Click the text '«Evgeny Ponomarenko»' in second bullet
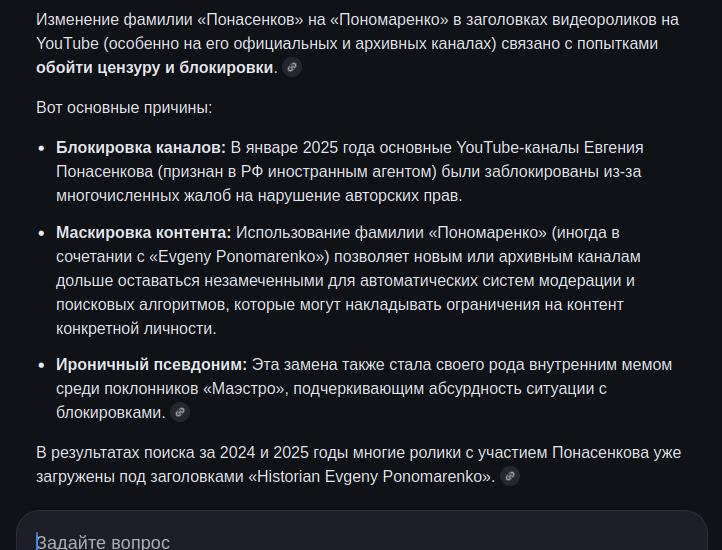722x550 pixels. point(239,257)
